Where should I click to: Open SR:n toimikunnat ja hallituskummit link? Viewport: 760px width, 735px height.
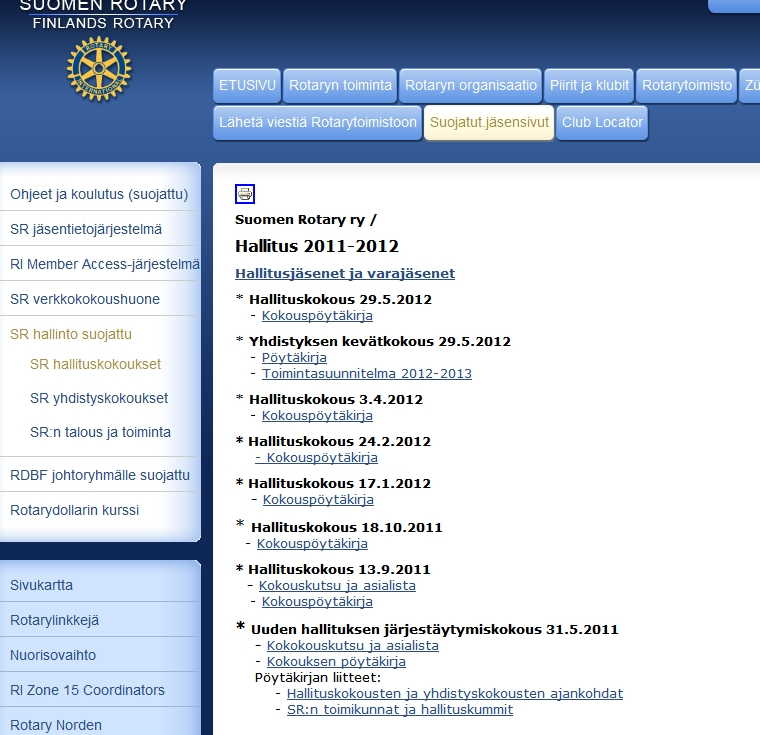point(400,710)
